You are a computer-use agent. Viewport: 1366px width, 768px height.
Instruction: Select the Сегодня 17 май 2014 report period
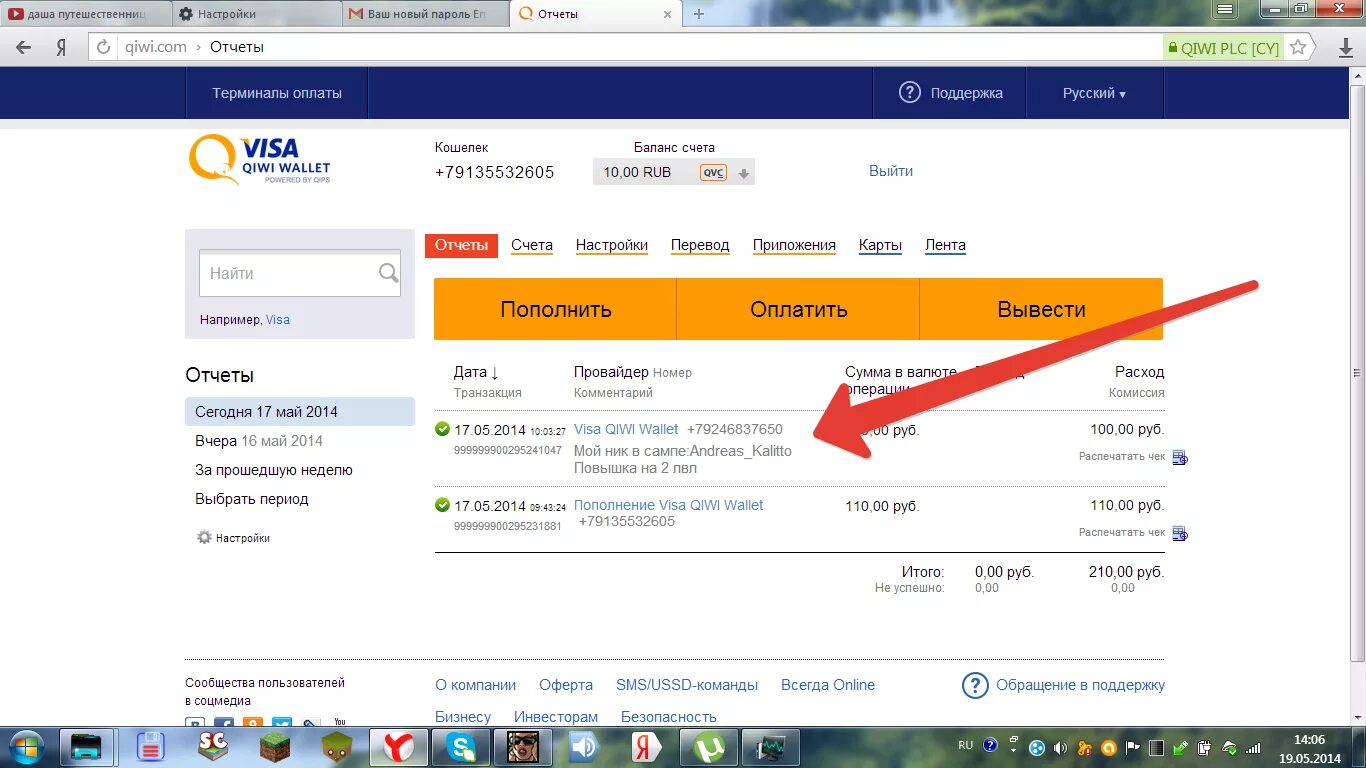point(300,412)
